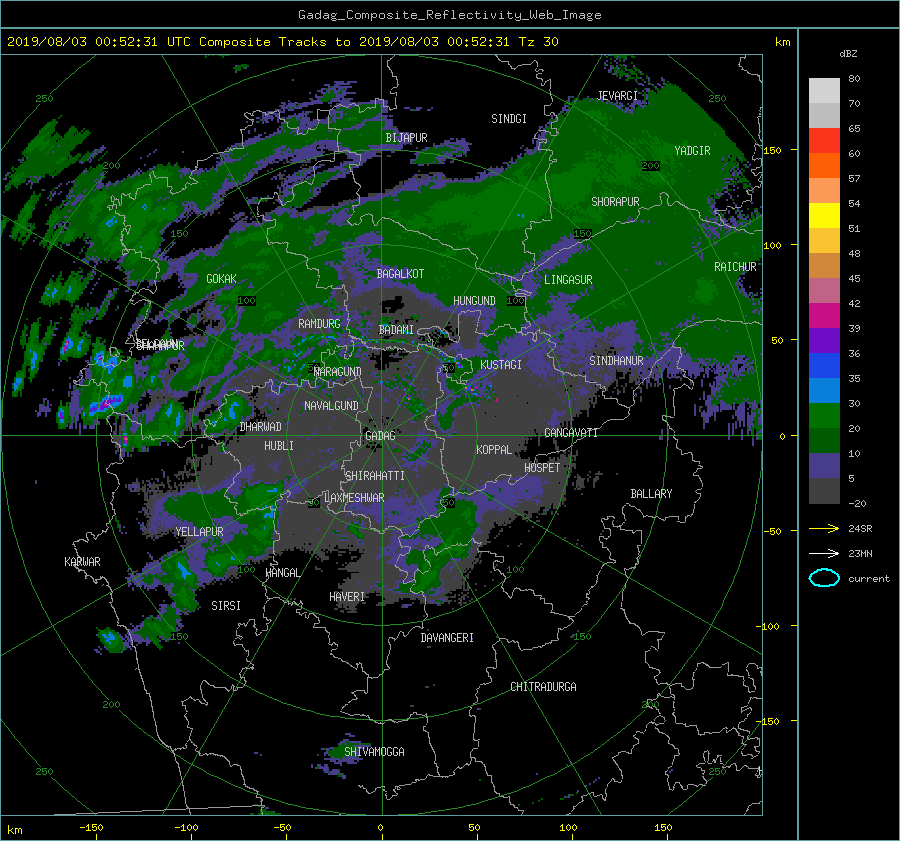Click the LAXMESHWAR city label

[354, 498]
